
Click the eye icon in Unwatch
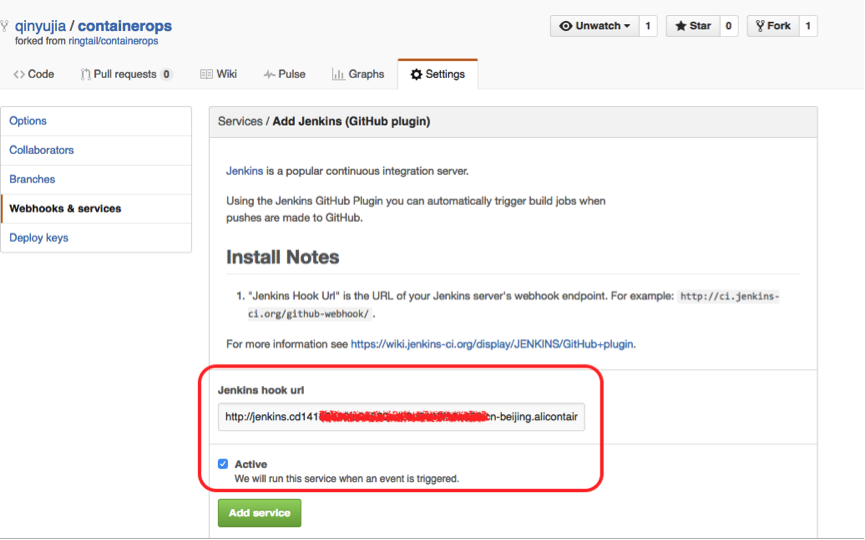565,26
